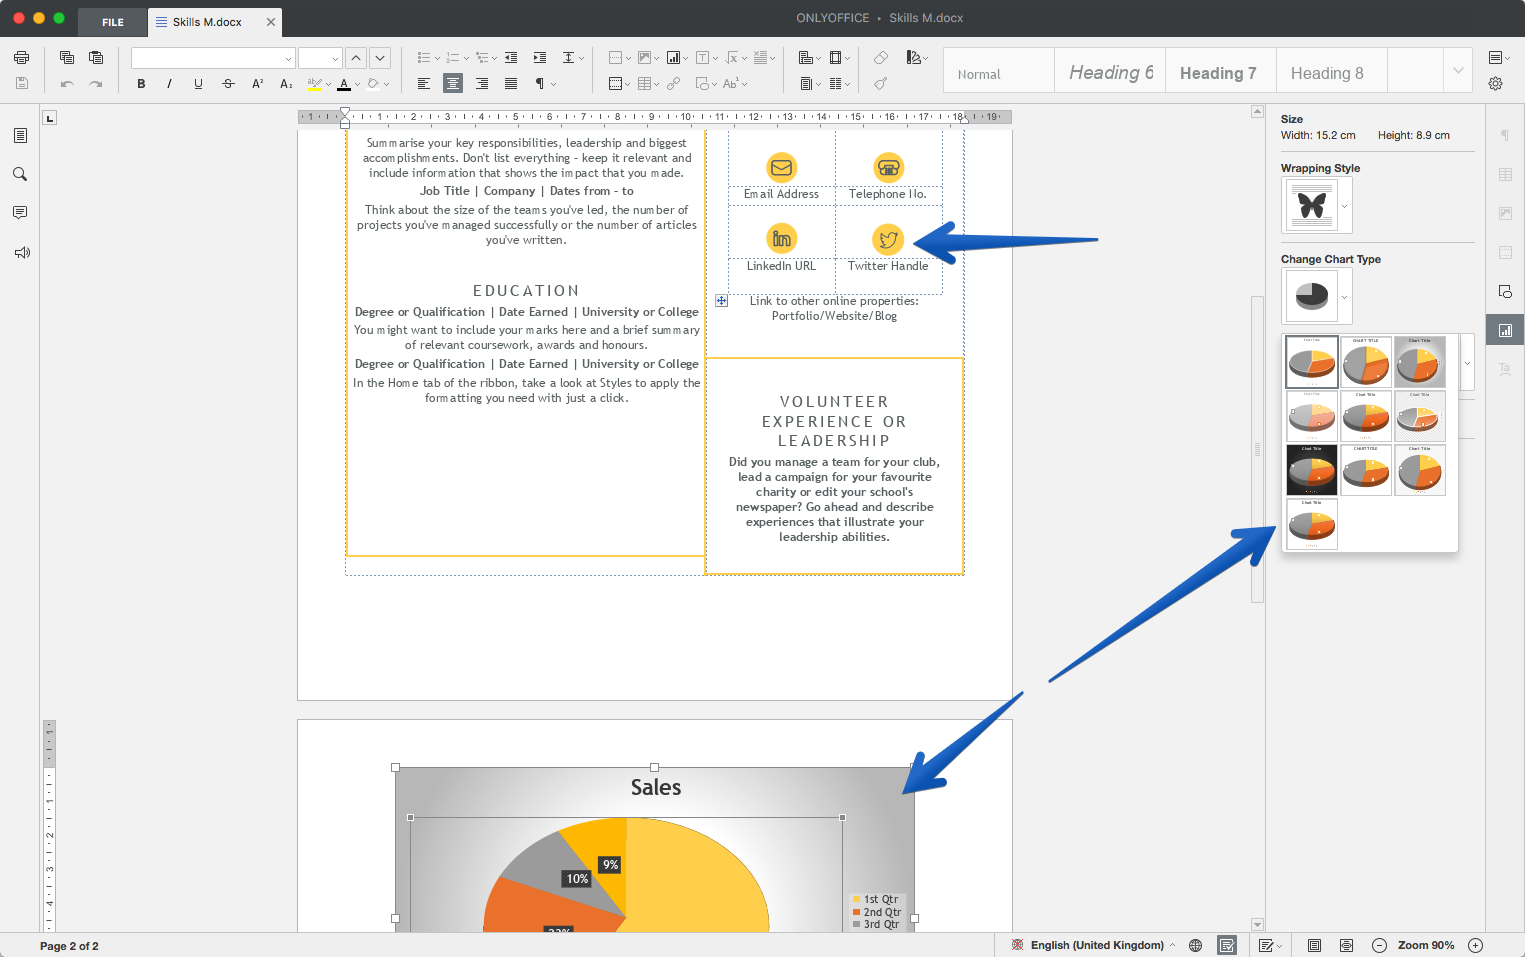Apply the black font colour
Image resolution: width=1525 pixels, height=957 pixels.
tap(344, 84)
